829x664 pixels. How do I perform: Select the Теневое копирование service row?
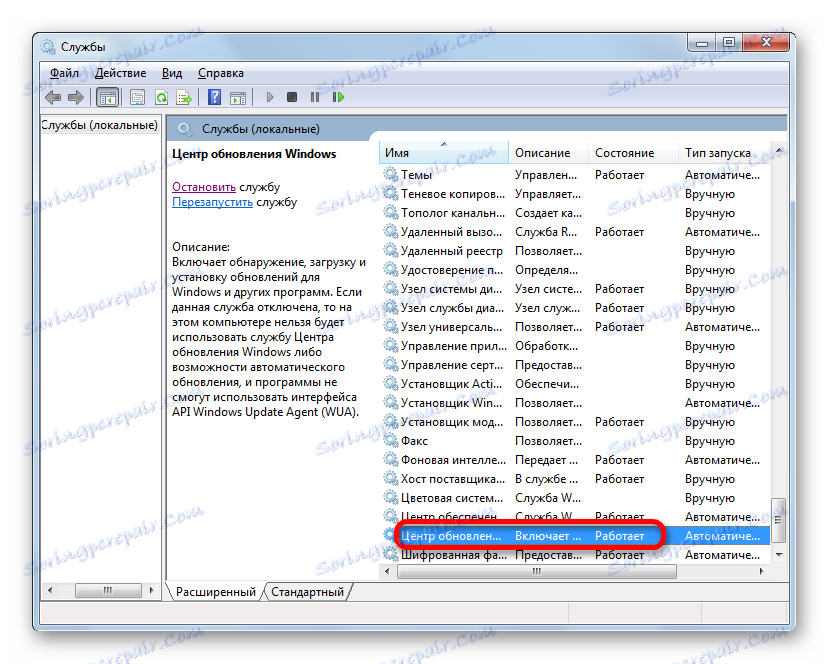click(575, 193)
